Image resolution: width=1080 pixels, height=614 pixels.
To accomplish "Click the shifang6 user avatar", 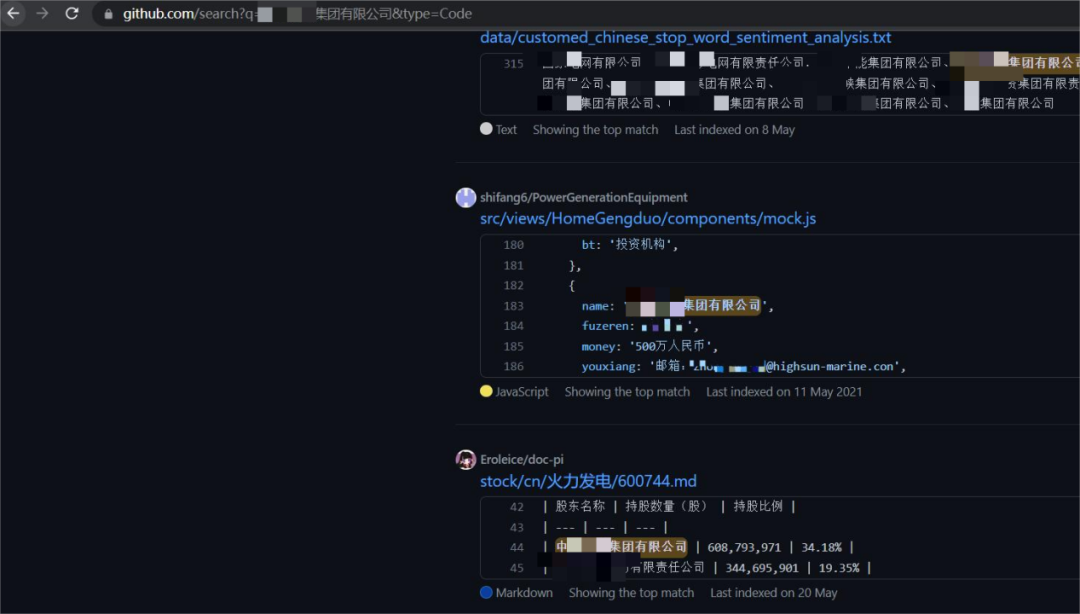I will (466, 198).
